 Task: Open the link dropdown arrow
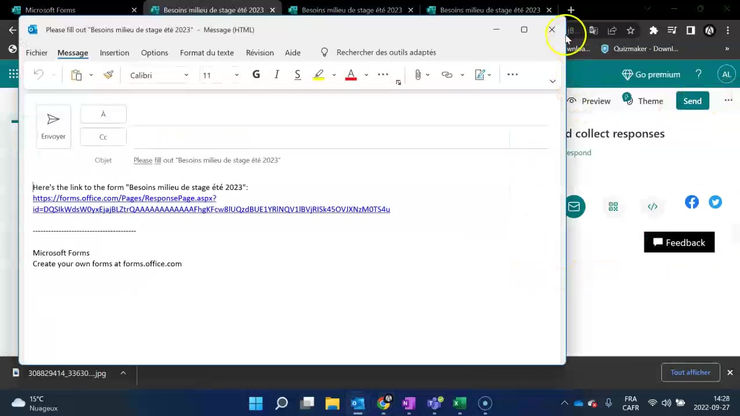tap(462, 75)
